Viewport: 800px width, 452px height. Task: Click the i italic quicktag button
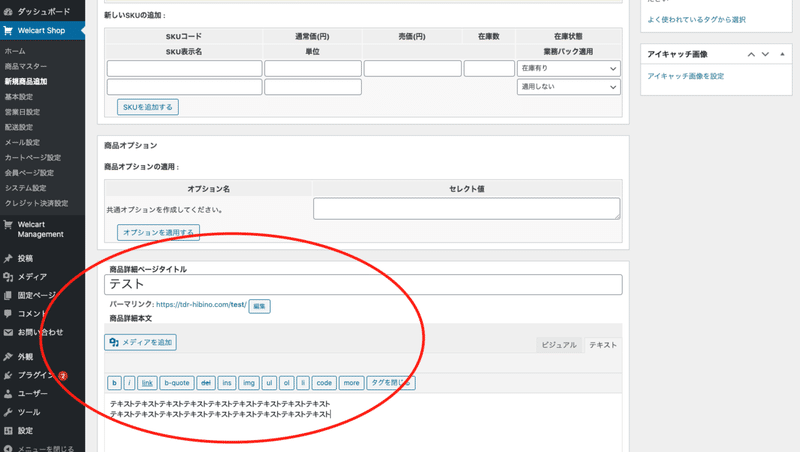click(129, 383)
